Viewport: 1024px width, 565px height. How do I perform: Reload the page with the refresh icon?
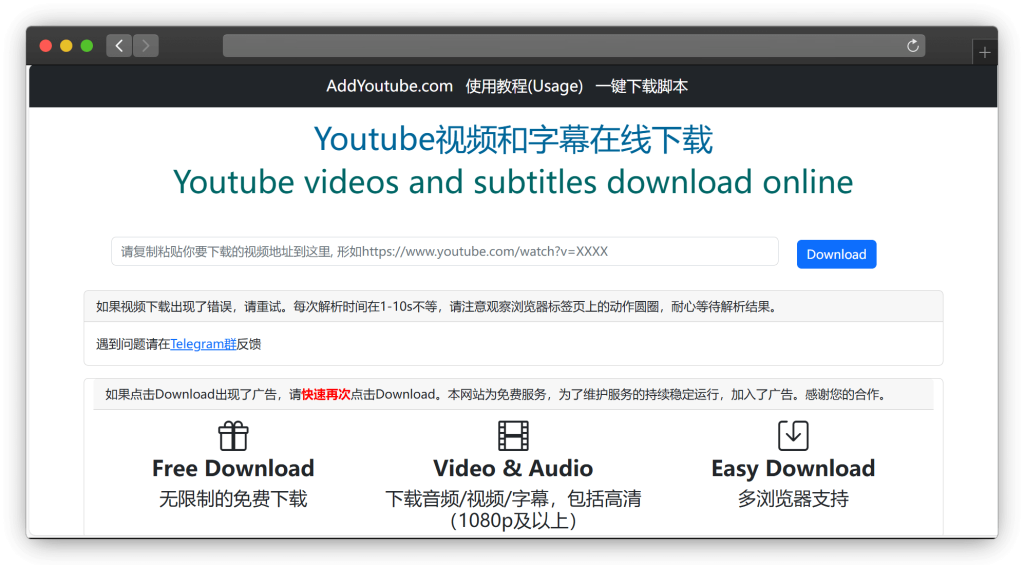(x=912, y=46)
